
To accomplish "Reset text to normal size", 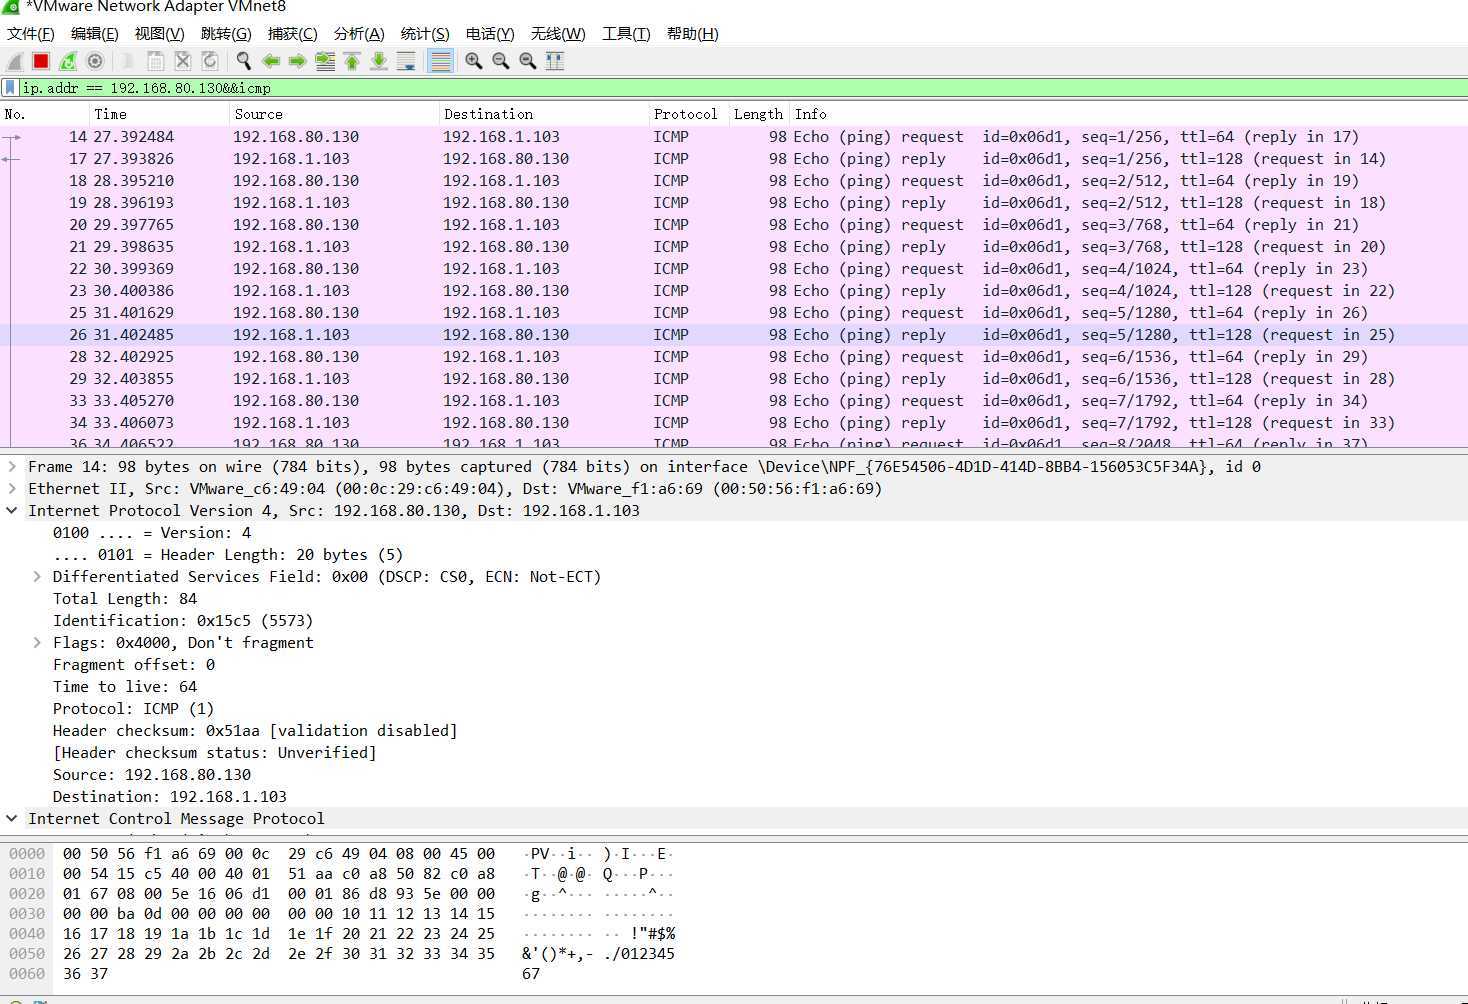I will pyautogui.click(x=528, y=61).
